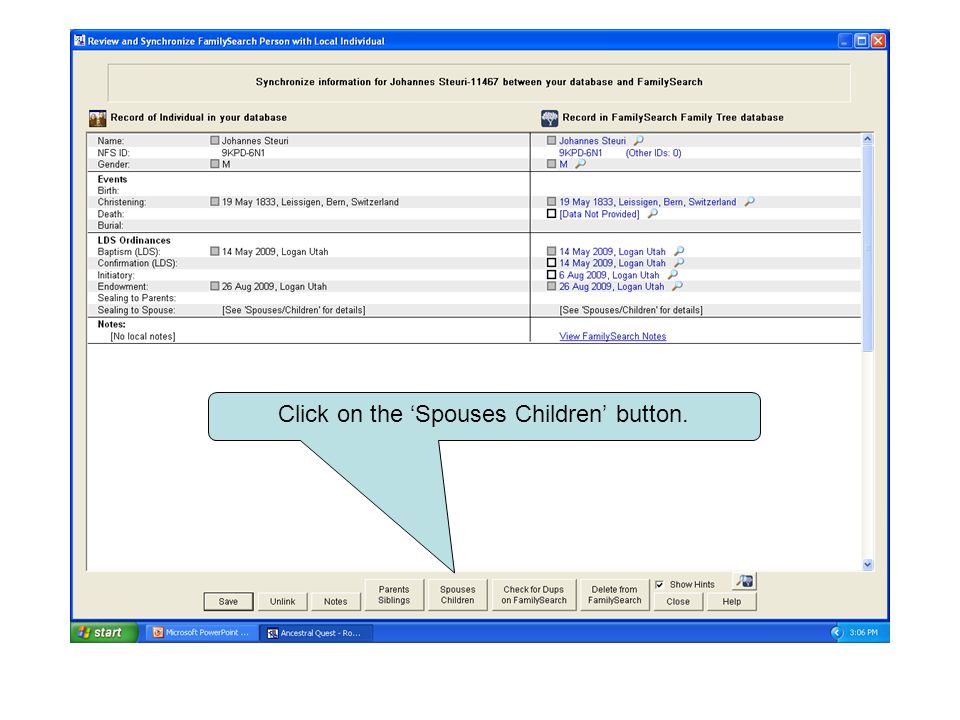The width and height of the screenshot is (960, 720).
Task: Check FamilySearch confirmation 14 May 2009 checkbox
Action: (551, 263)
